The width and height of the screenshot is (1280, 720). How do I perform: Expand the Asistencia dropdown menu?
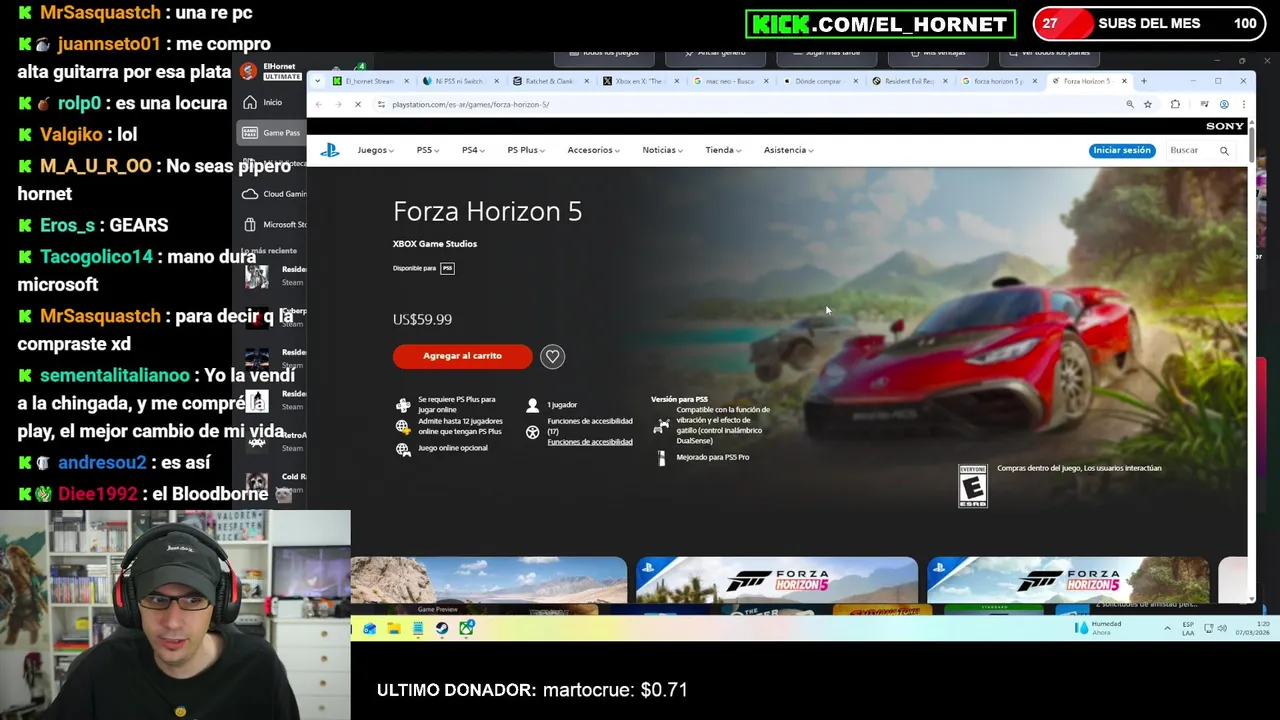[788, 150]
